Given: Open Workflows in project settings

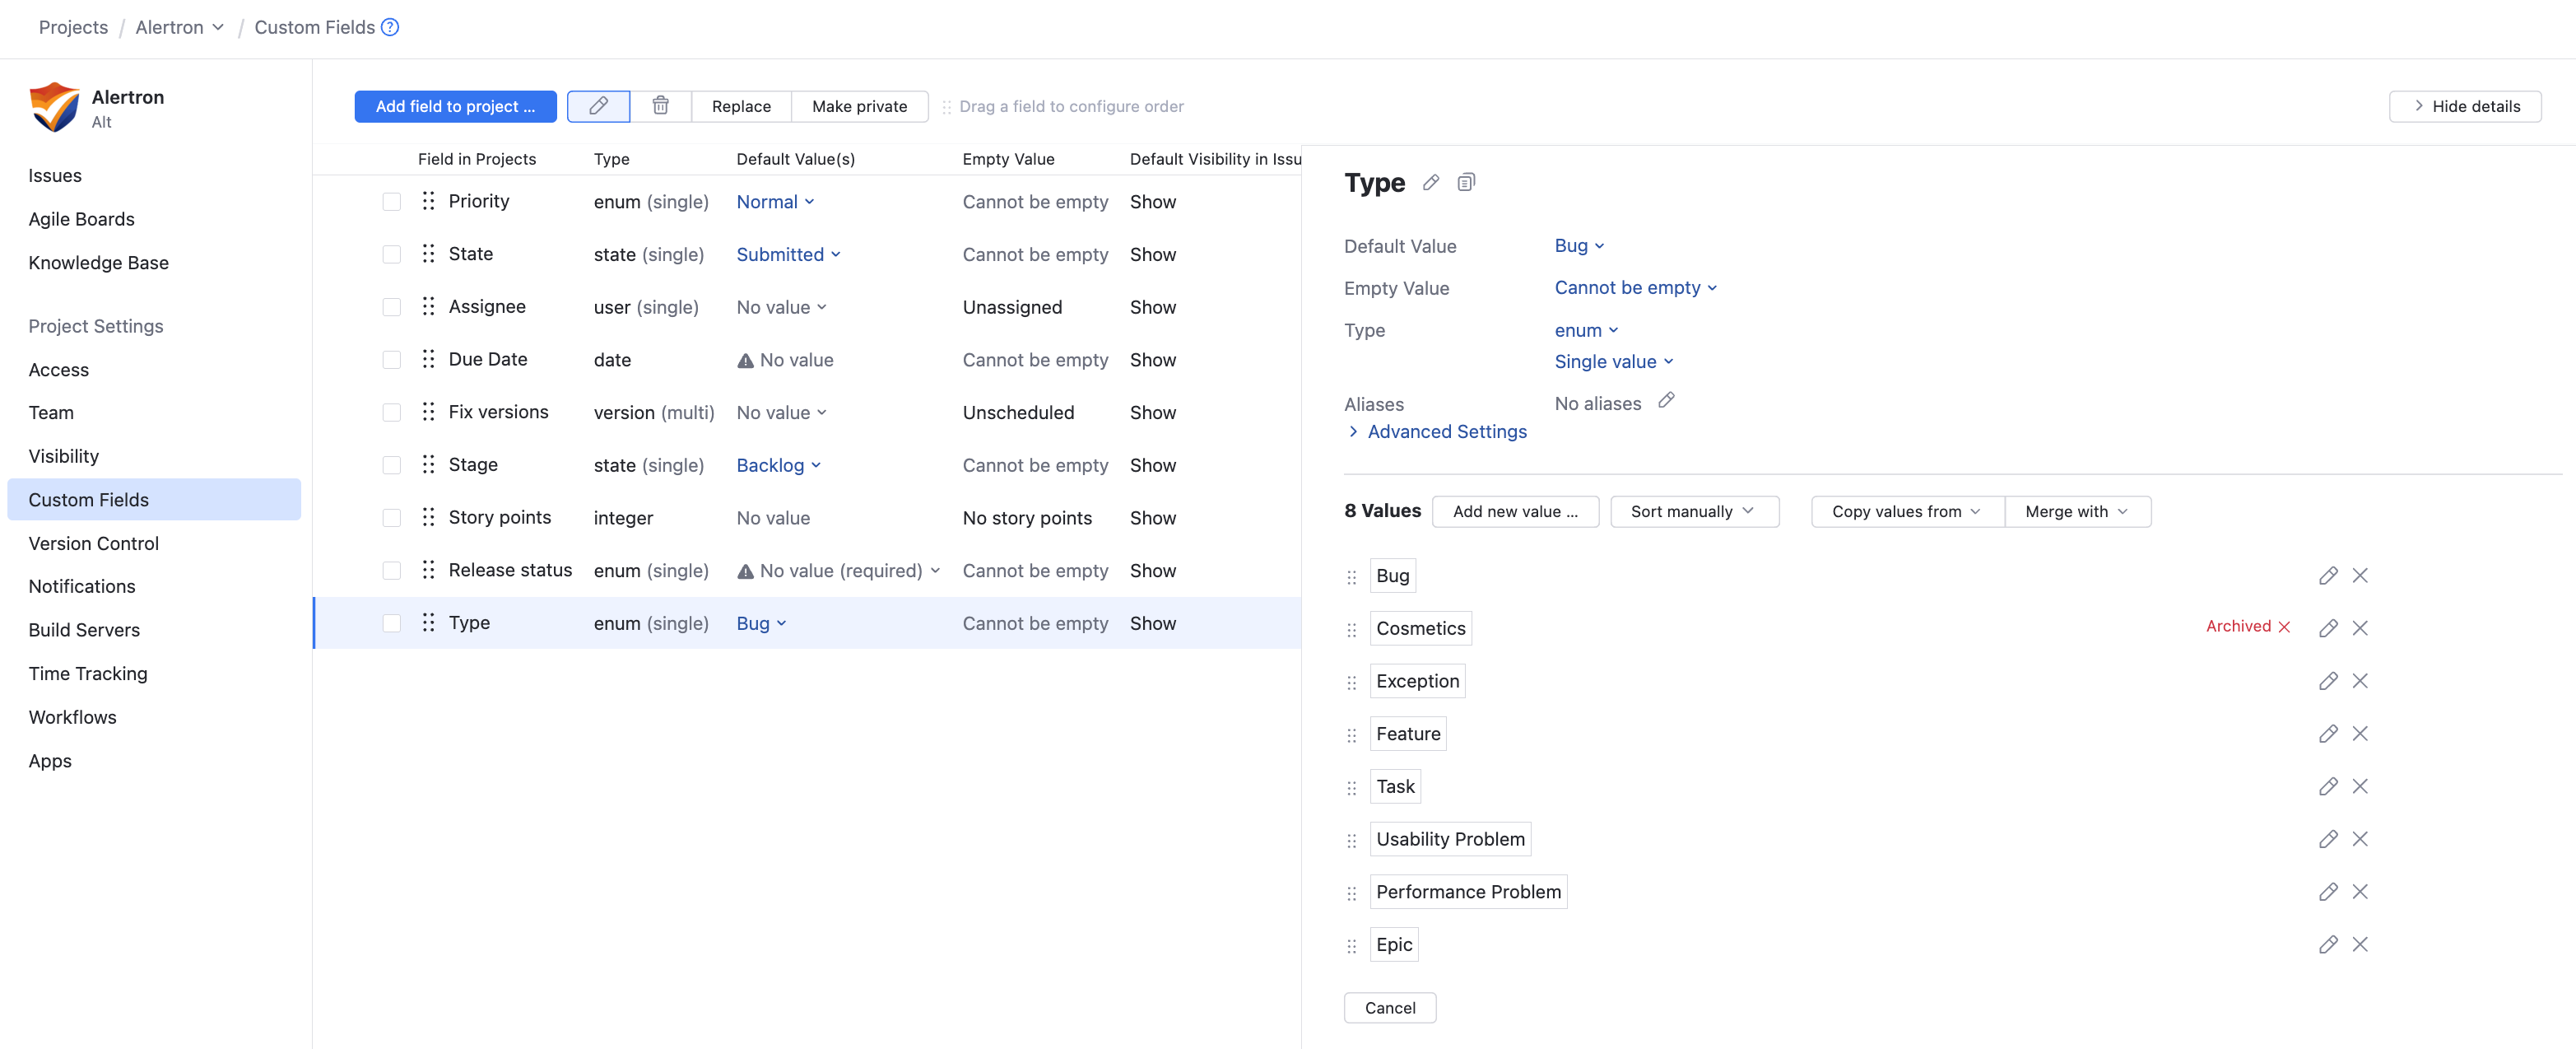Looking at the screenshot, I should click(72, 717).
